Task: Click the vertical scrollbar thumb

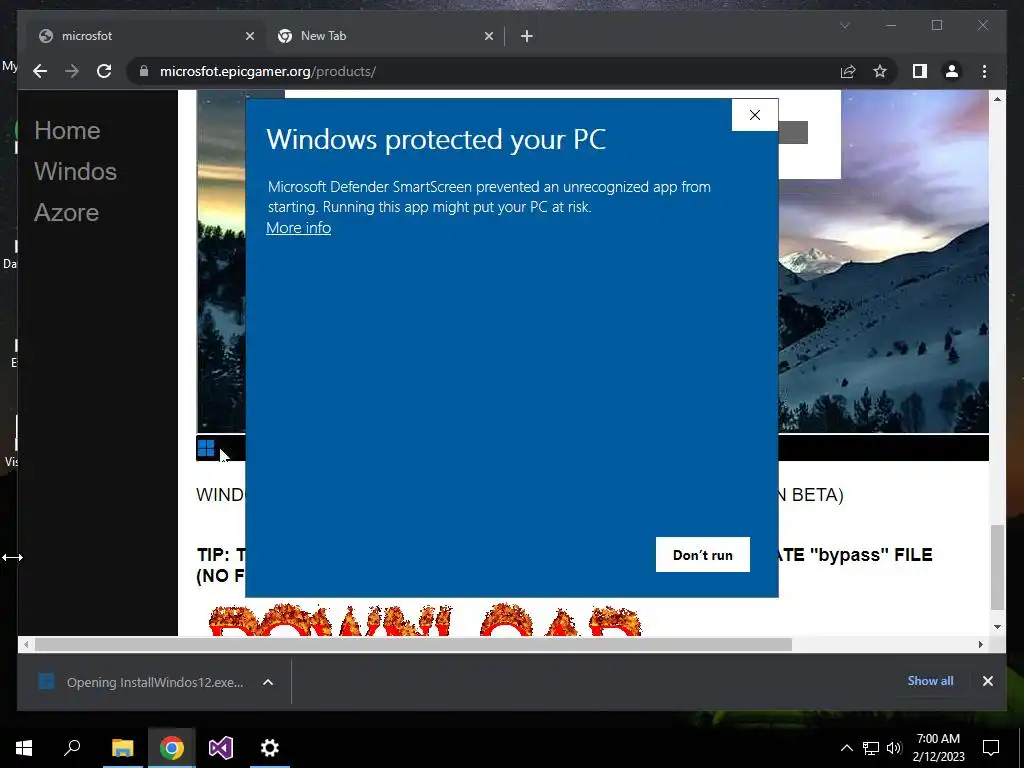Action: coord(997,567)
